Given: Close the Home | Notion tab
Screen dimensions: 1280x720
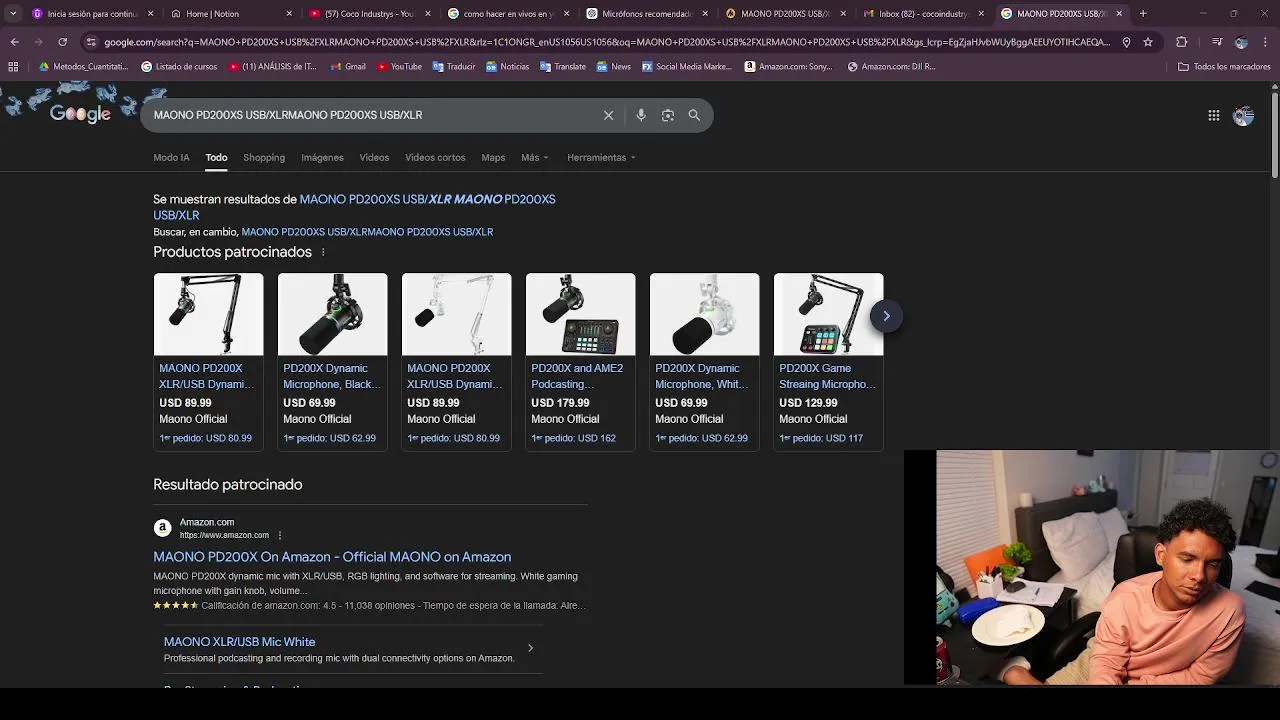Looking at the screenshot, I should click(x=290, y=13).
